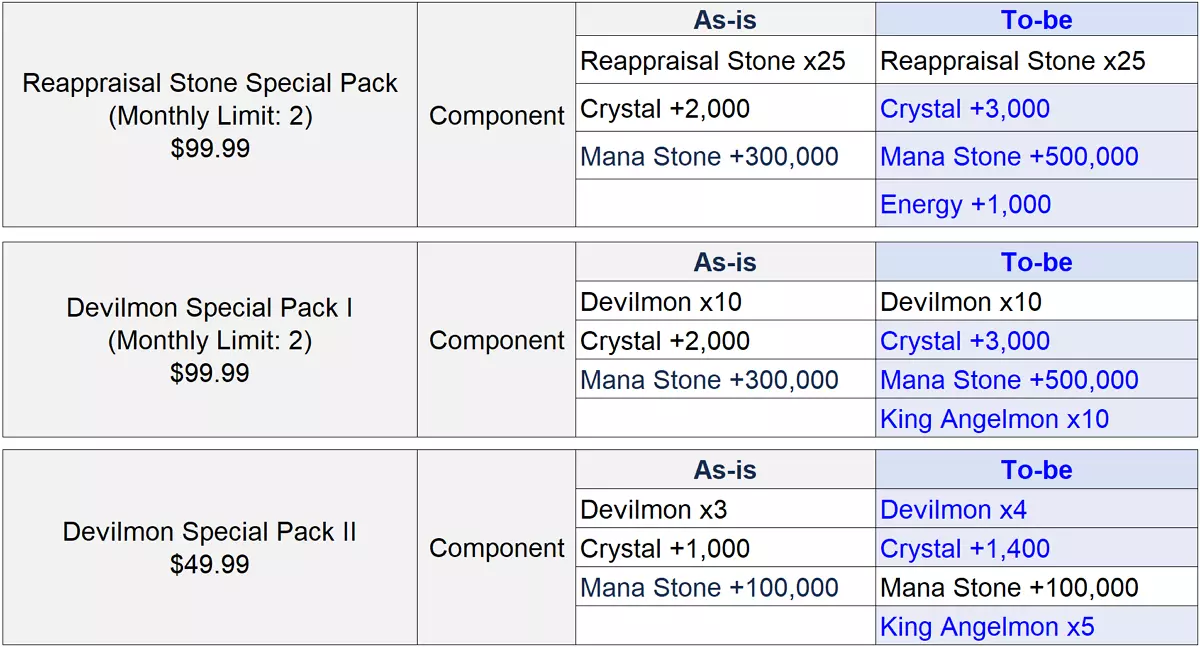This screenshot has height=647, width=1200.
Task: Select the Crystal +1,000 cell
Action: click(x=665, y=549)
